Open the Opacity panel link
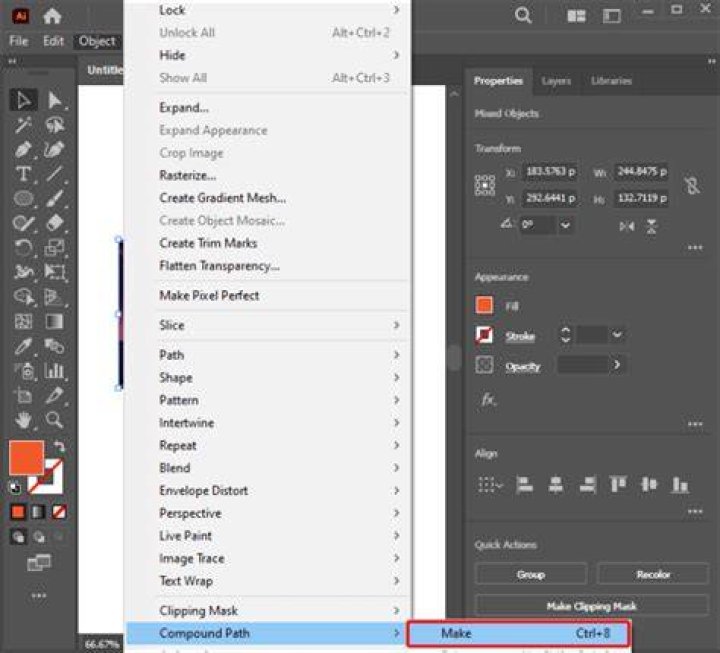Viewport: 720px width, 653px height. pyautogui.click(x=523, y=366)
